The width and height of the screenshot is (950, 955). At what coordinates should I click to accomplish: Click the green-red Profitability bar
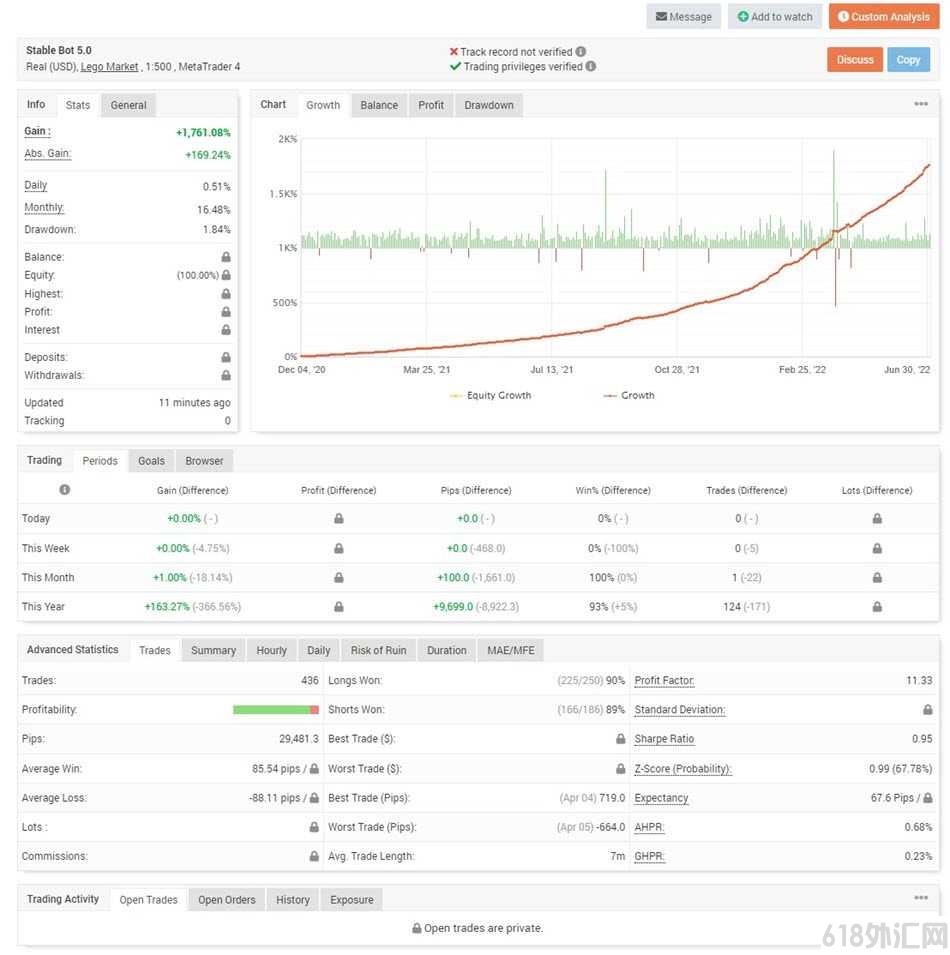pos(276,710)
